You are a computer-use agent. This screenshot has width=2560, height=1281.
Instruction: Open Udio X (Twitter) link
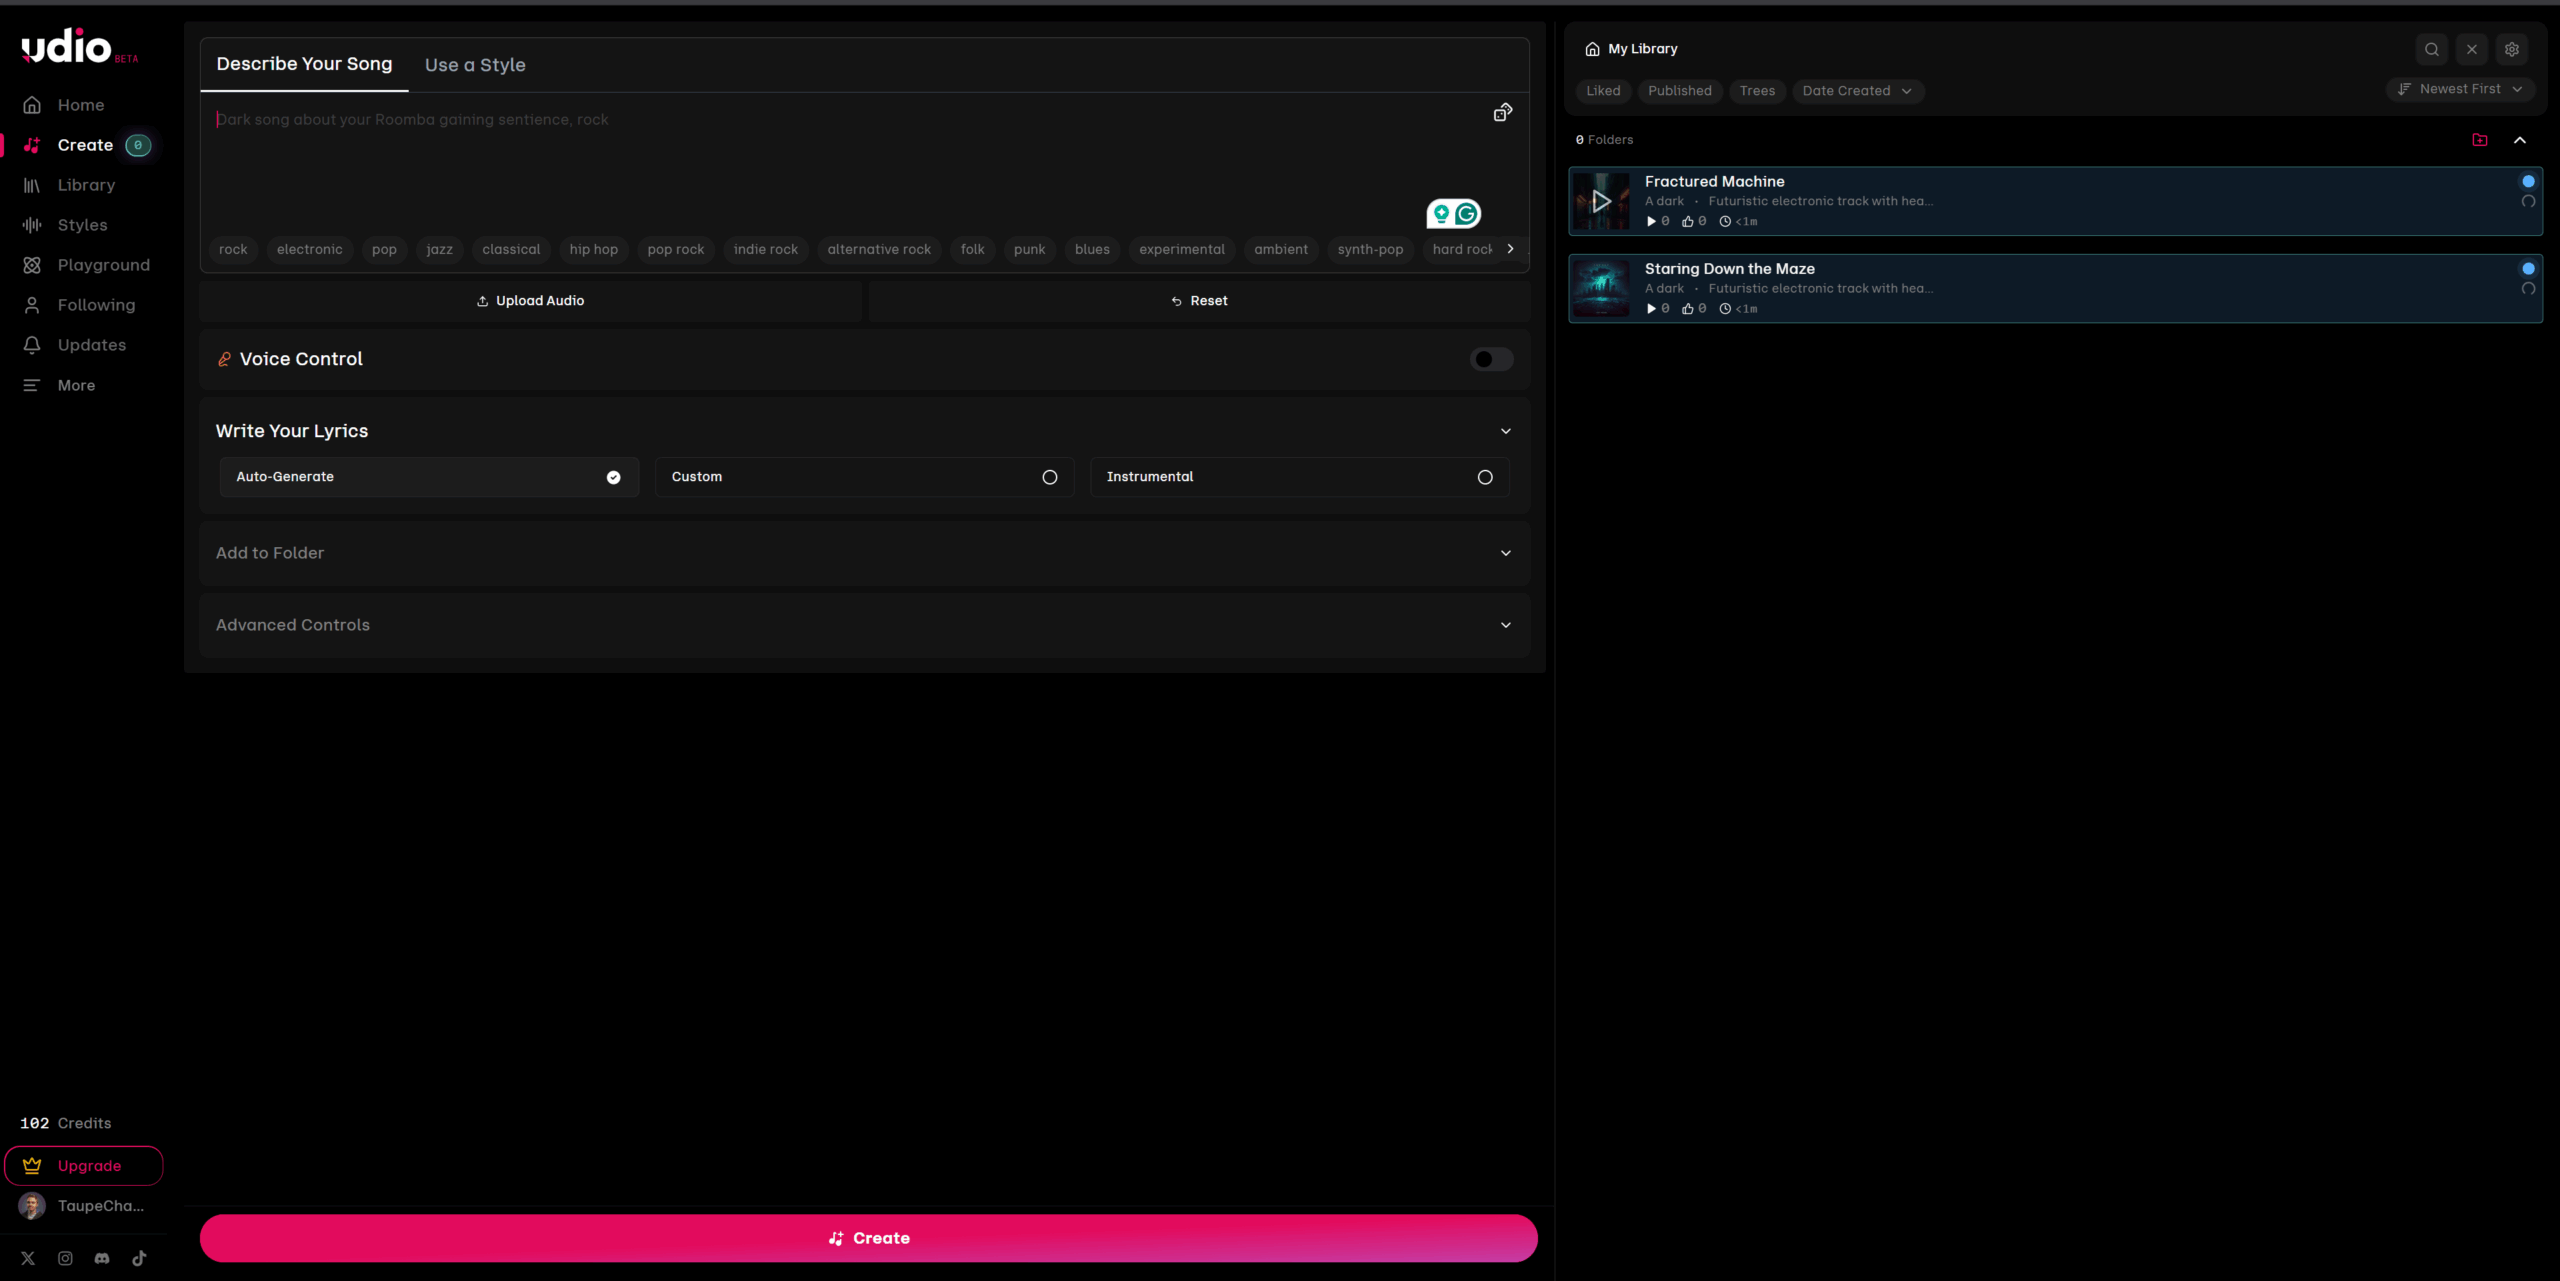[28, 1258]
